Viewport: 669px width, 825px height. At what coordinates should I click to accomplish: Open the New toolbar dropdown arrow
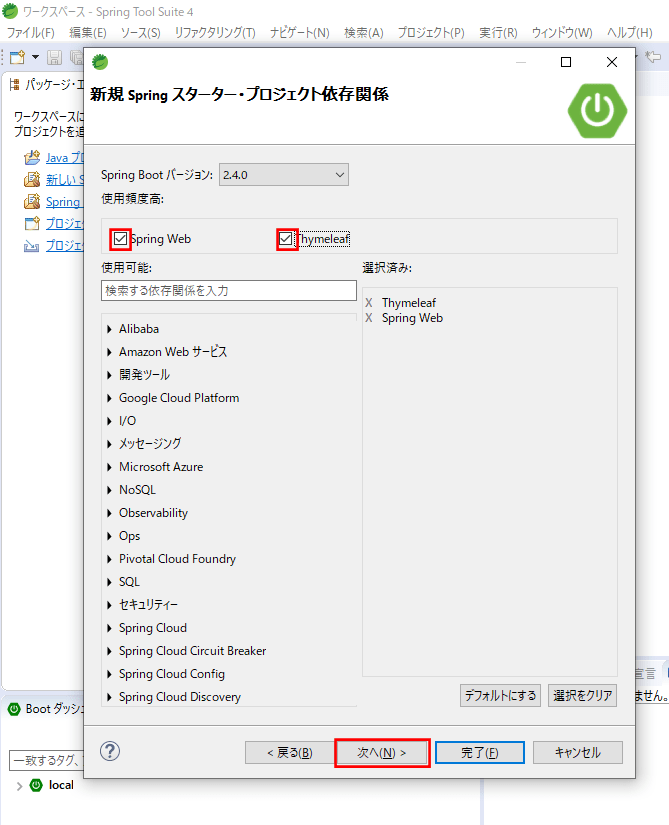click(x=35, y=57)
